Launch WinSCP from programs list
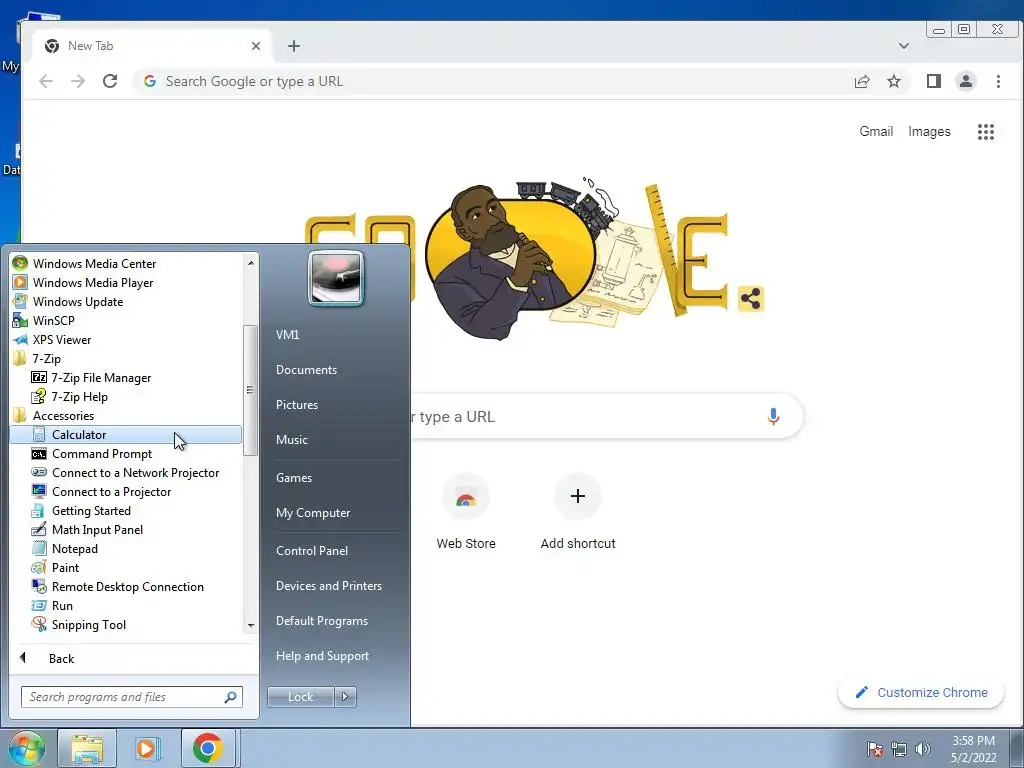Screen dimensions: 1024x768 click(125, 321)
